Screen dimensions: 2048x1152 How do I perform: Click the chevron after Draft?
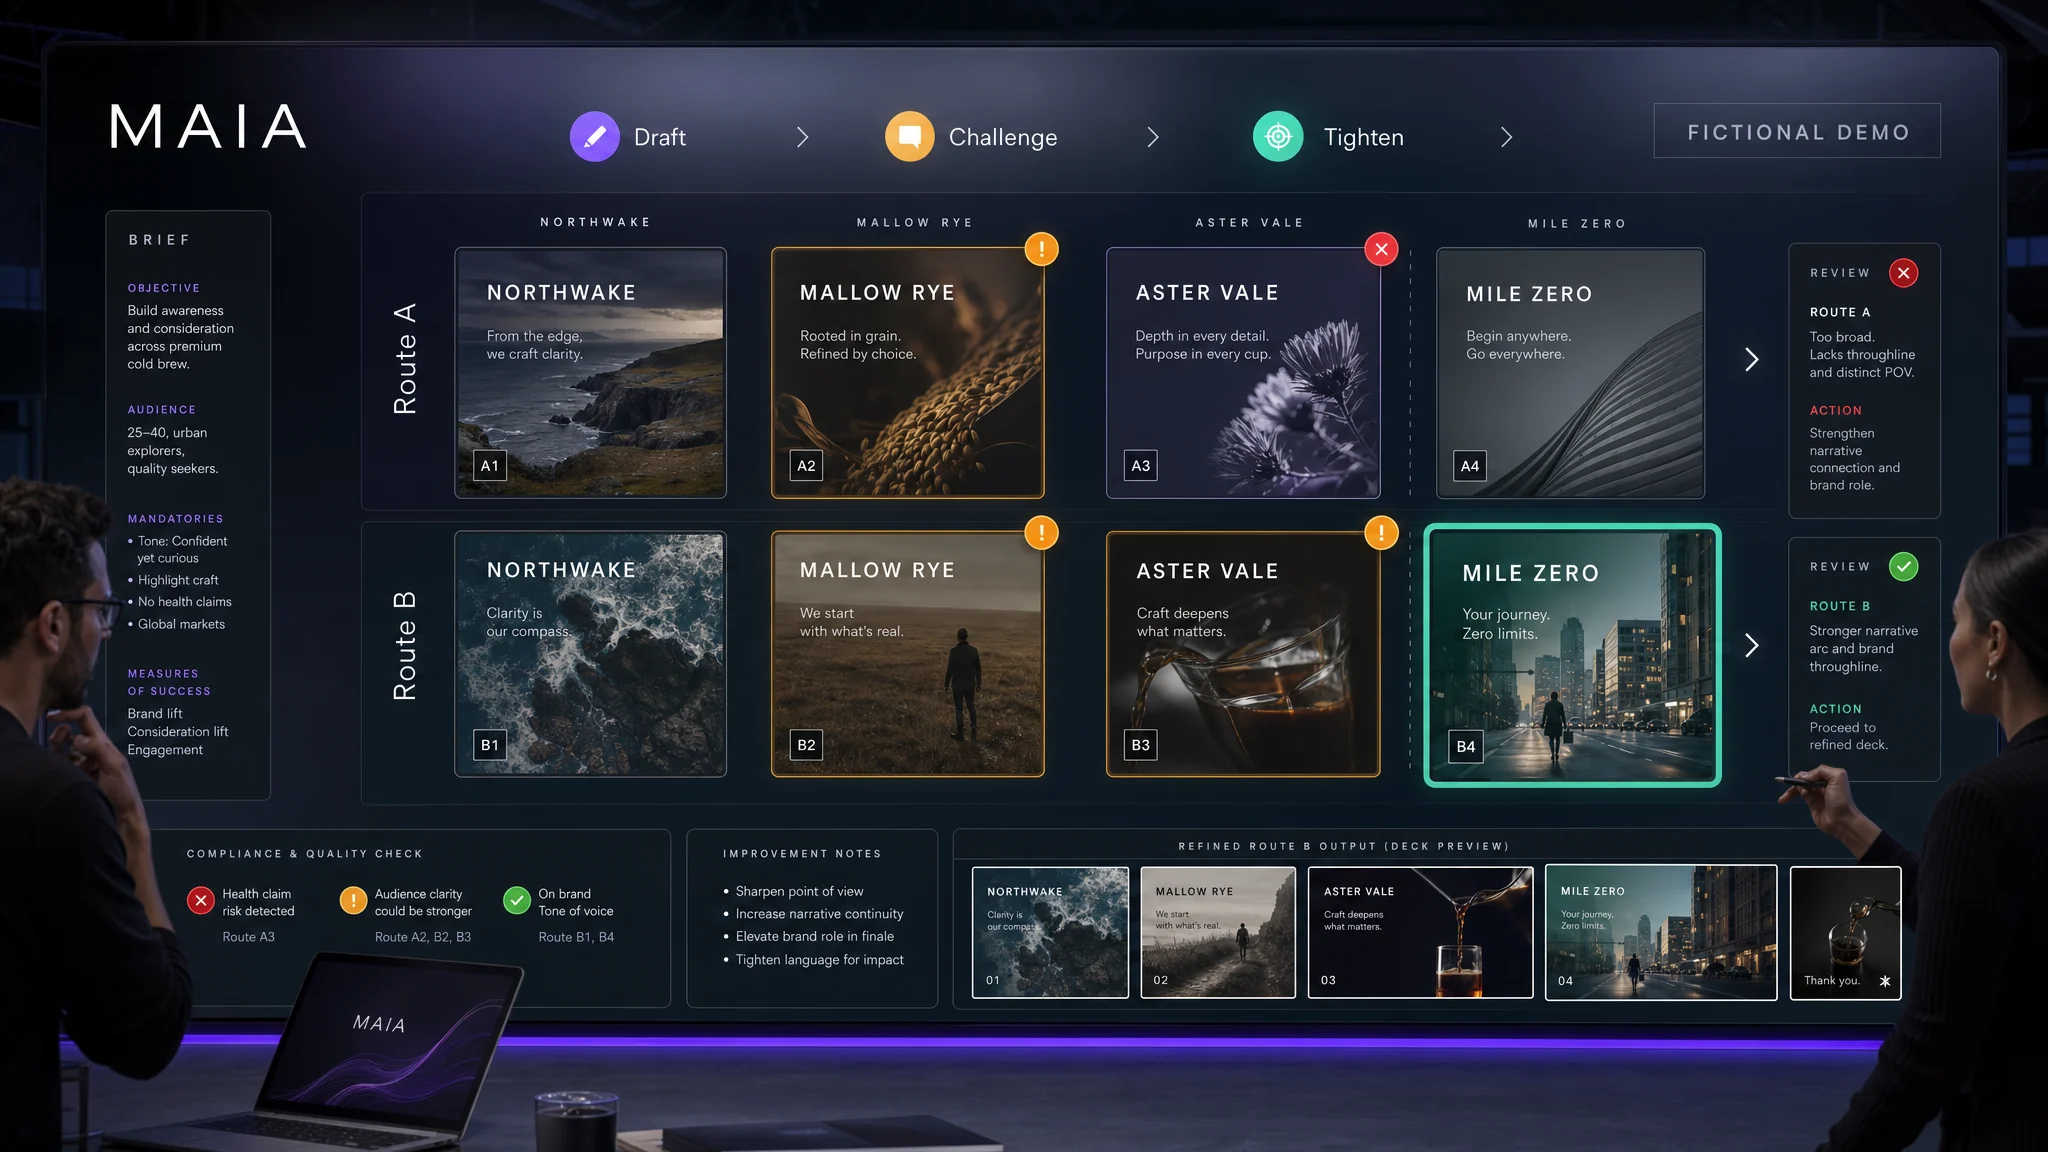coord(802,137)
